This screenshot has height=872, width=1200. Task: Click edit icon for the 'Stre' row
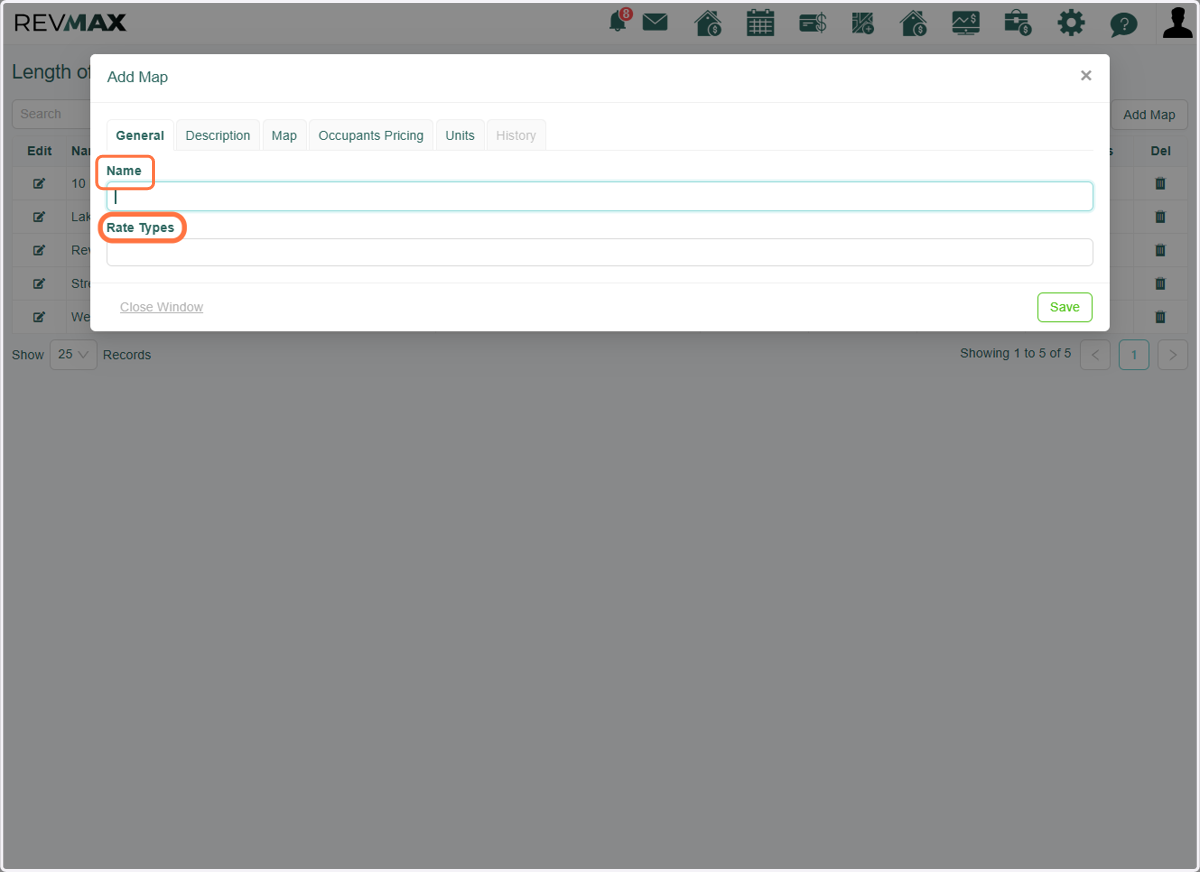(x=39, y=284)
